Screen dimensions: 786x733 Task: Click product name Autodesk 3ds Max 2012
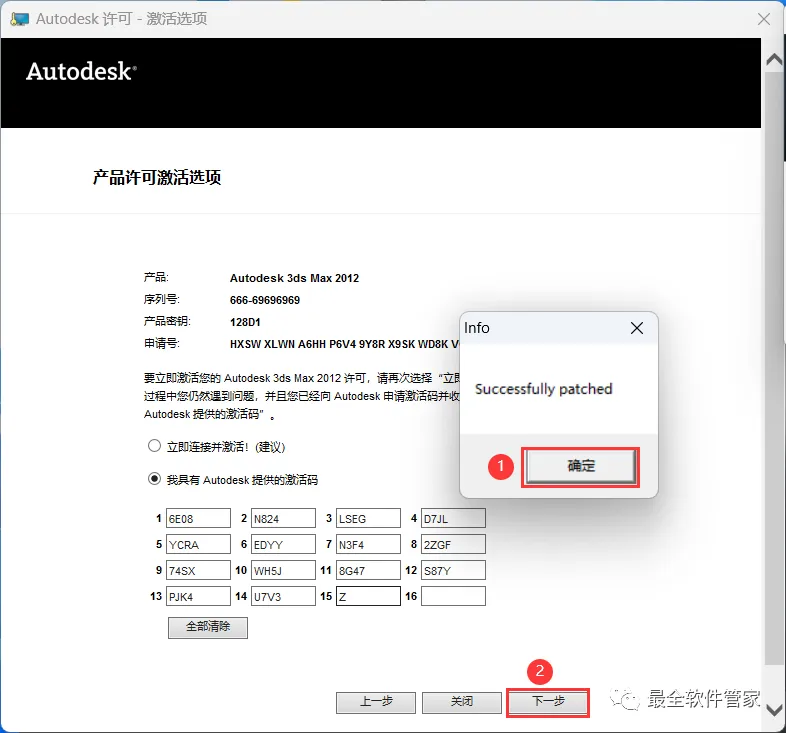[294, 278]
